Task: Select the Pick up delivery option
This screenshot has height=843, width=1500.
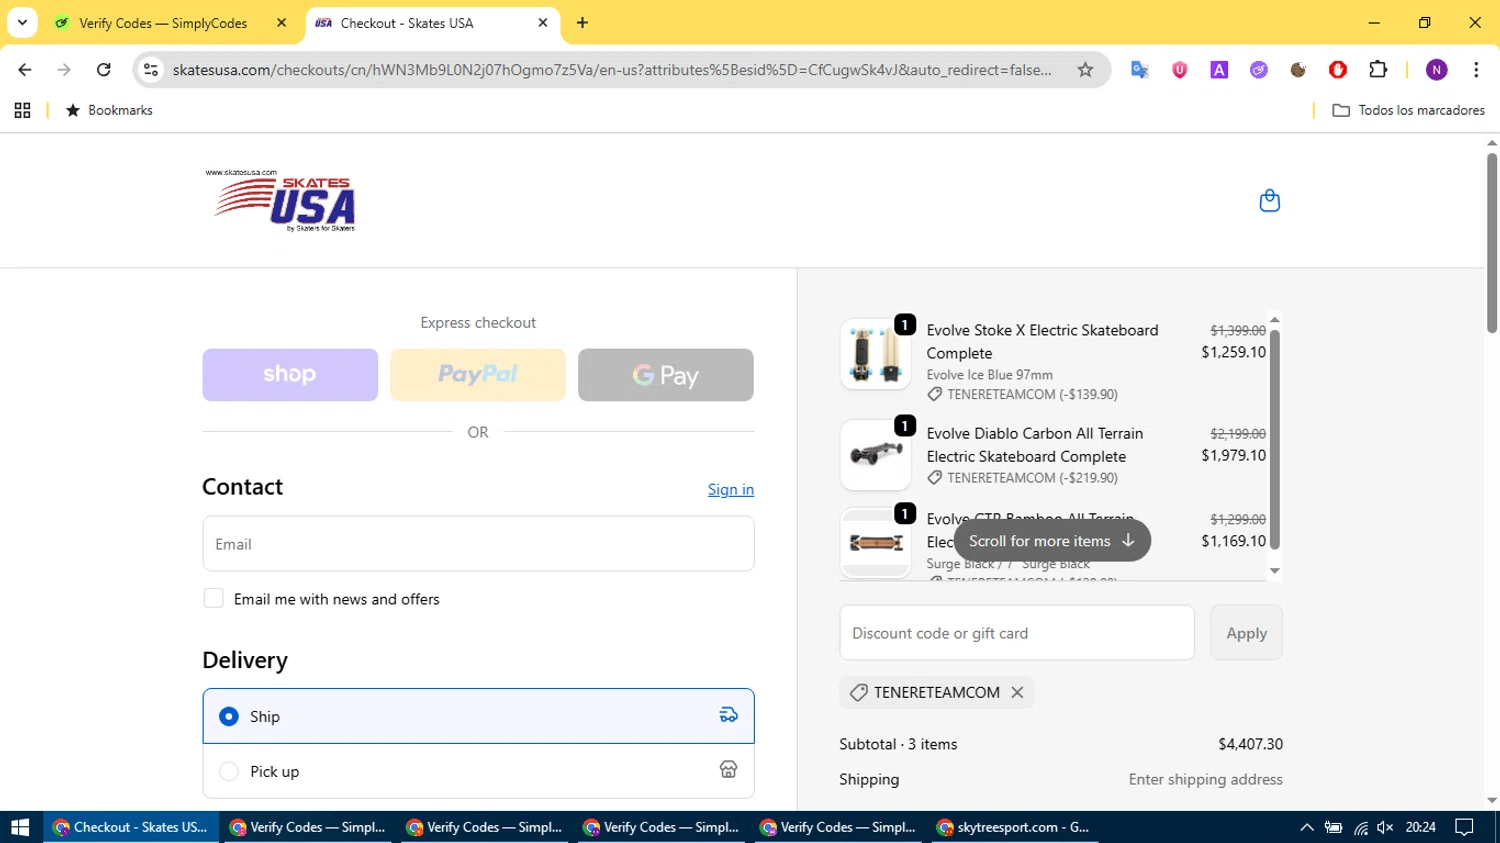Action: point(478,771)
